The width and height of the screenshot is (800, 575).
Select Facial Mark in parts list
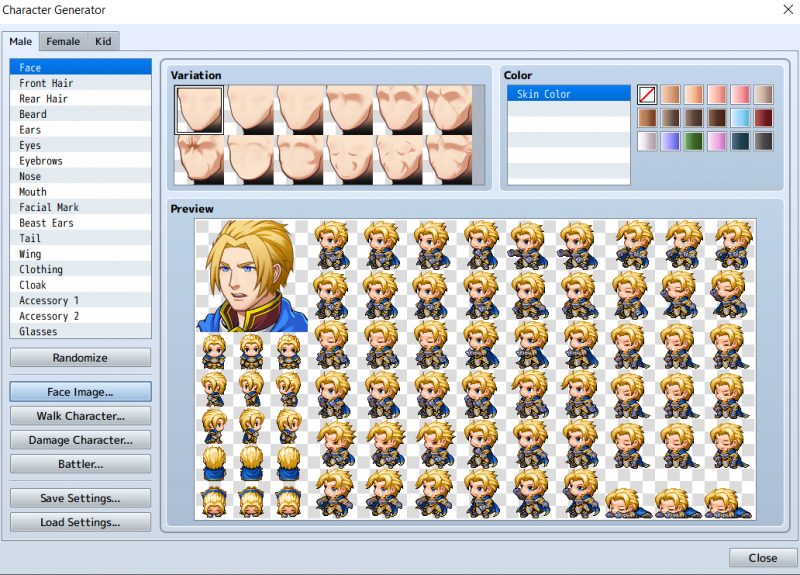[80, 207]
